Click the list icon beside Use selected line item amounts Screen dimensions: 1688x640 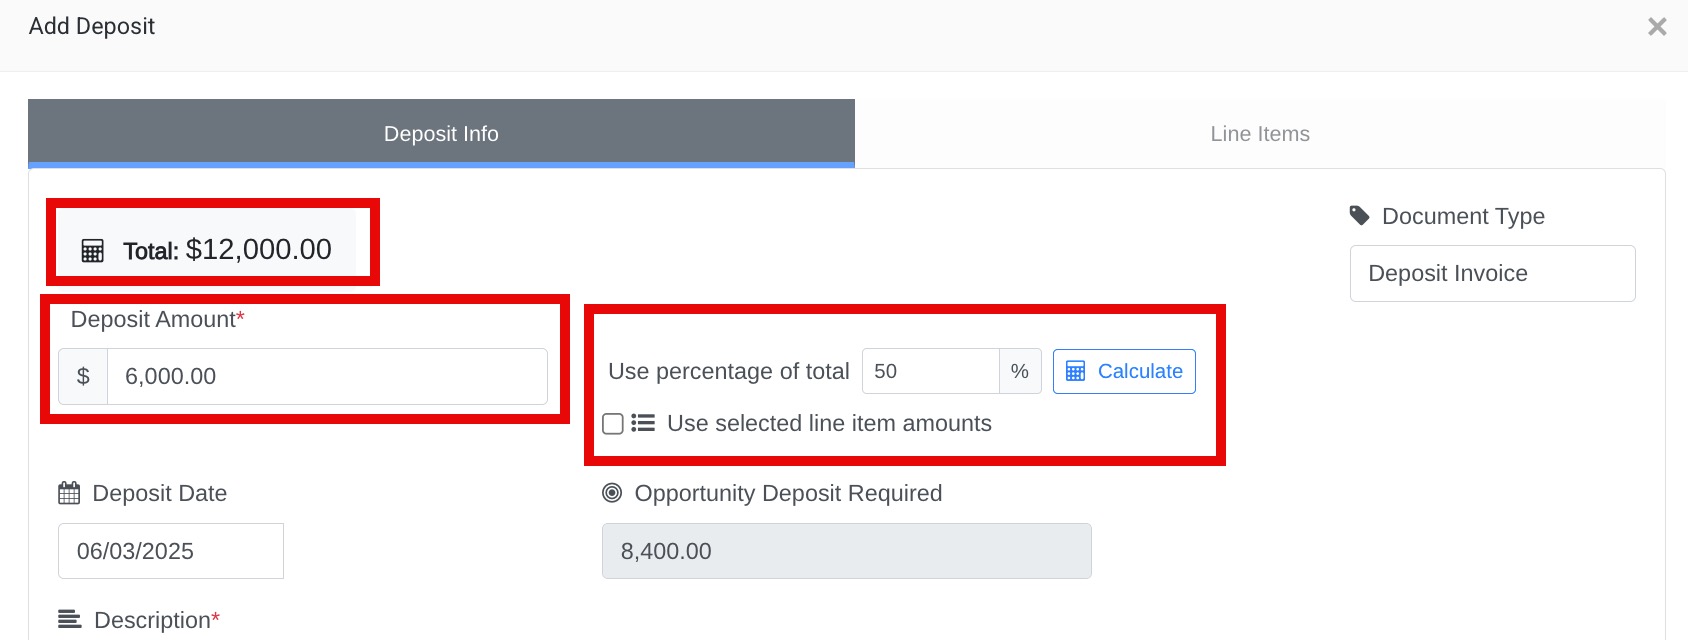pos(643,423)
